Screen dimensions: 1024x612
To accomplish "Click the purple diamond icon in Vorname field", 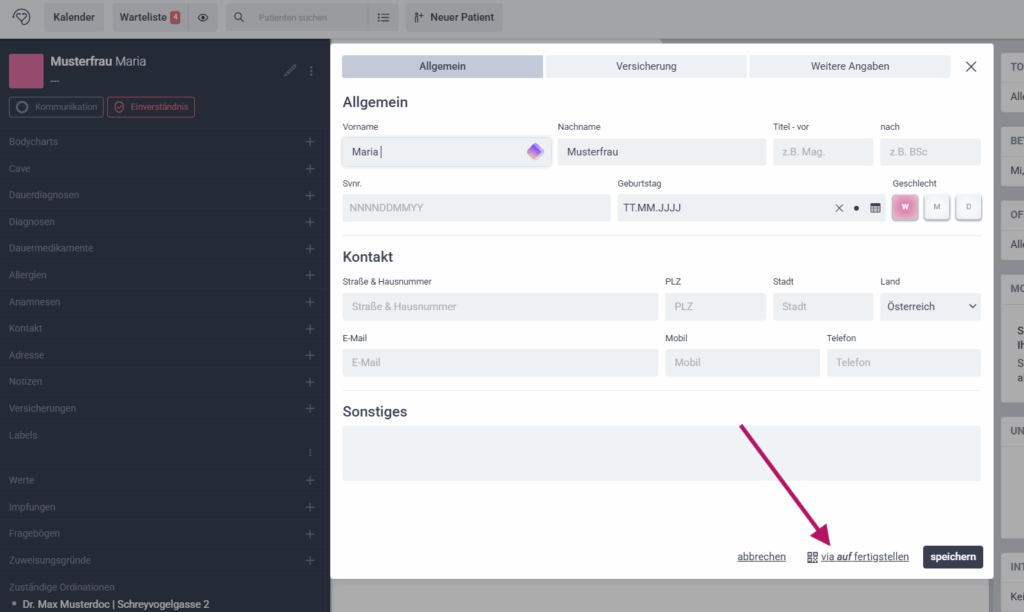I will [x=535, y=152].
